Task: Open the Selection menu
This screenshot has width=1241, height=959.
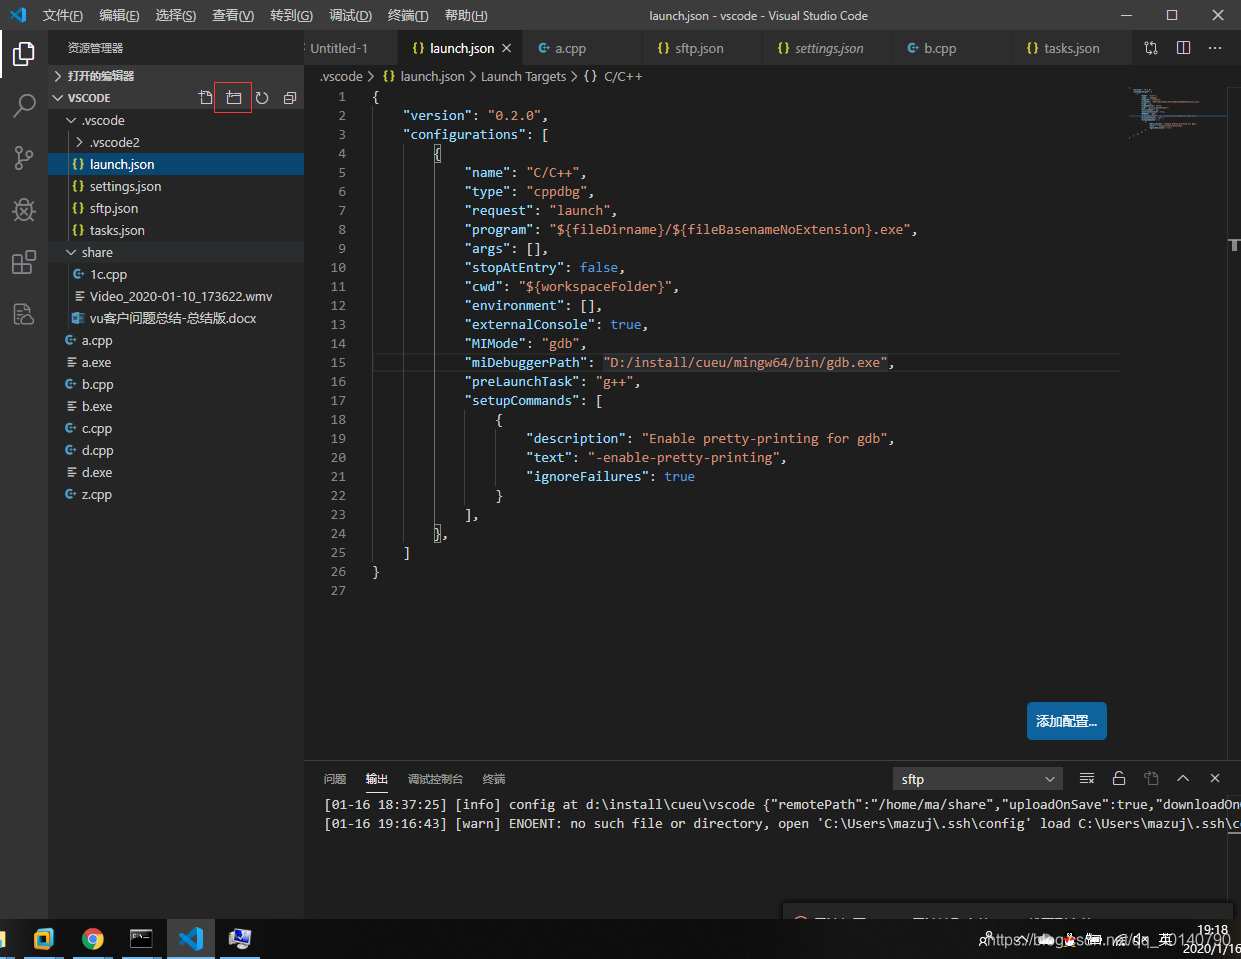Action: click(176, 15)
